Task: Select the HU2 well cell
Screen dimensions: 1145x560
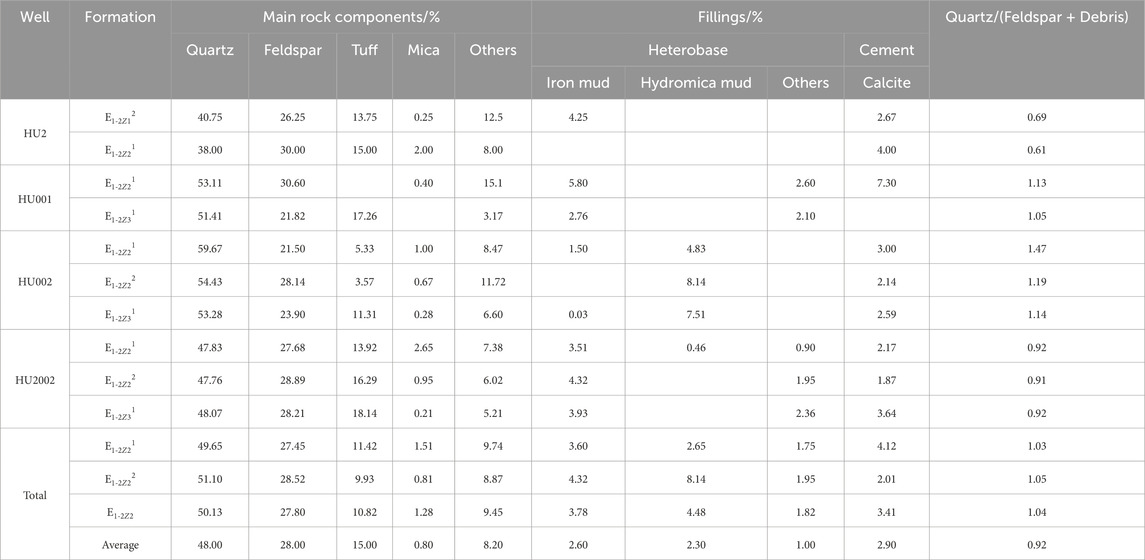Action: click(x=34, y=133)
